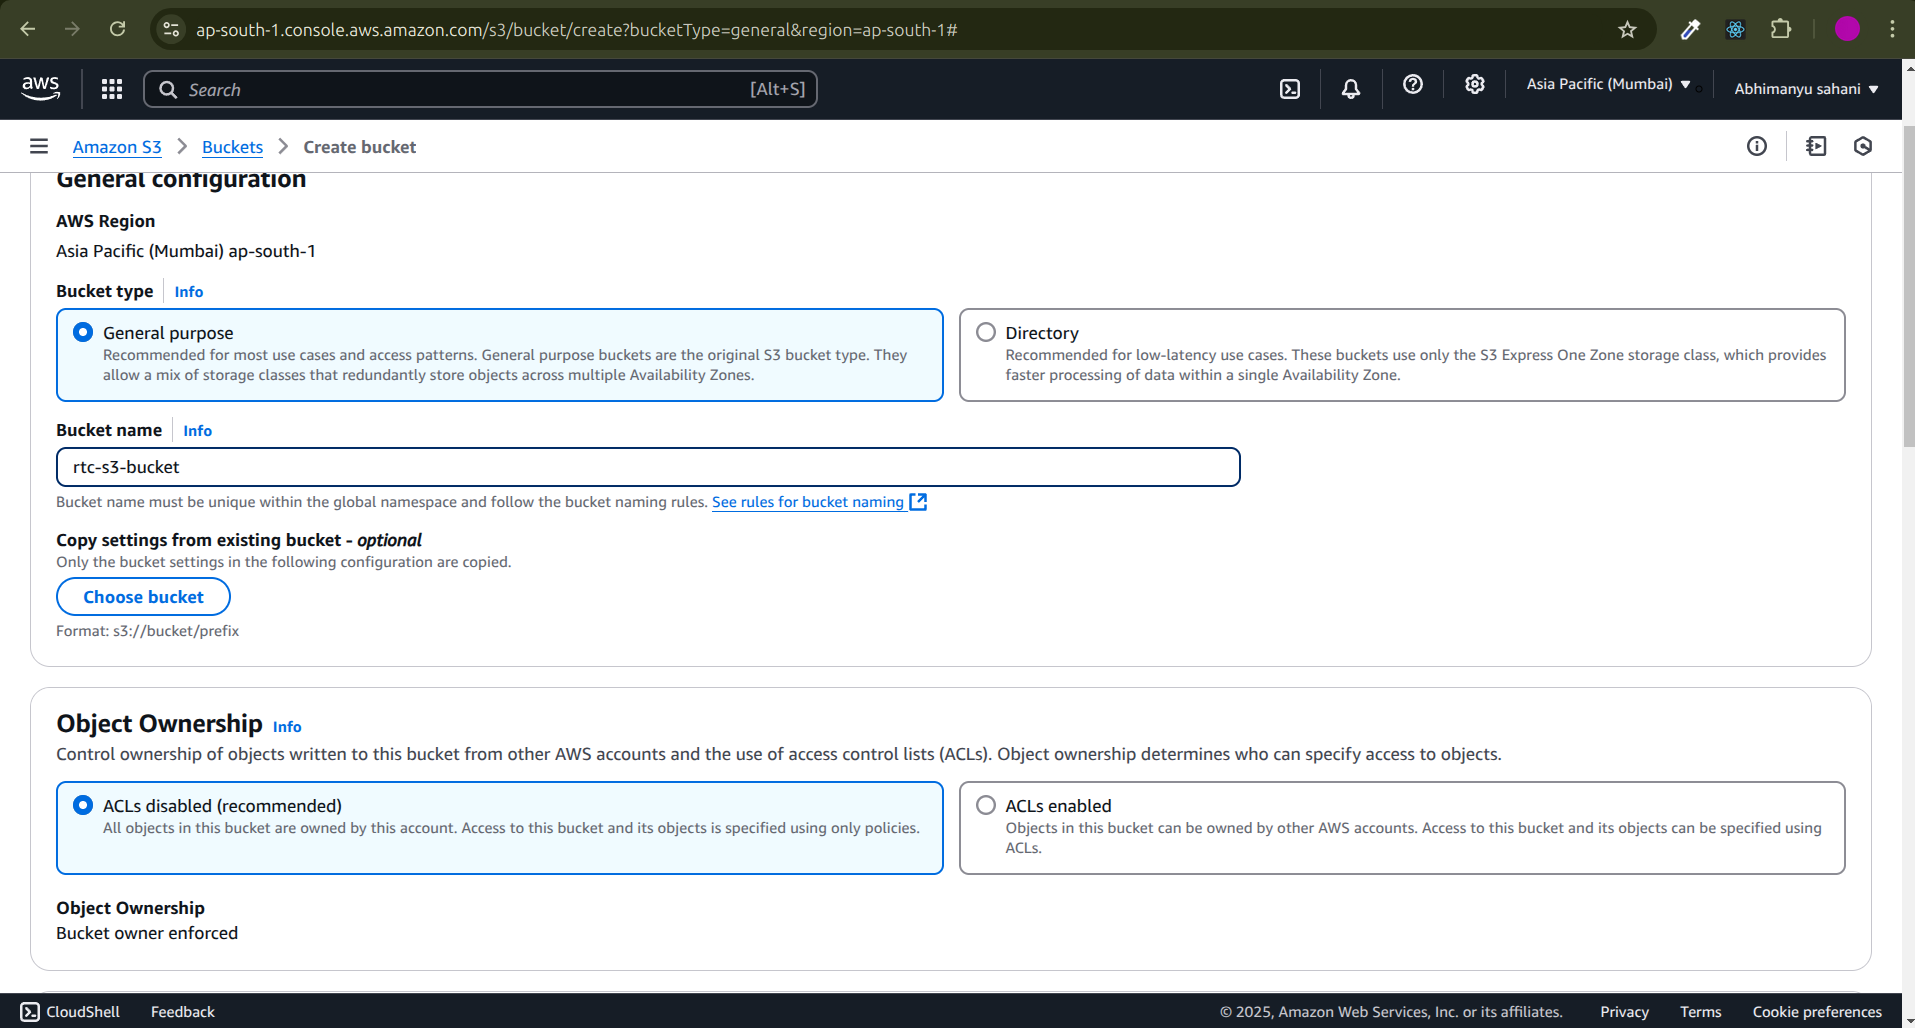Click the Choose bucket button

pos(143,597)
